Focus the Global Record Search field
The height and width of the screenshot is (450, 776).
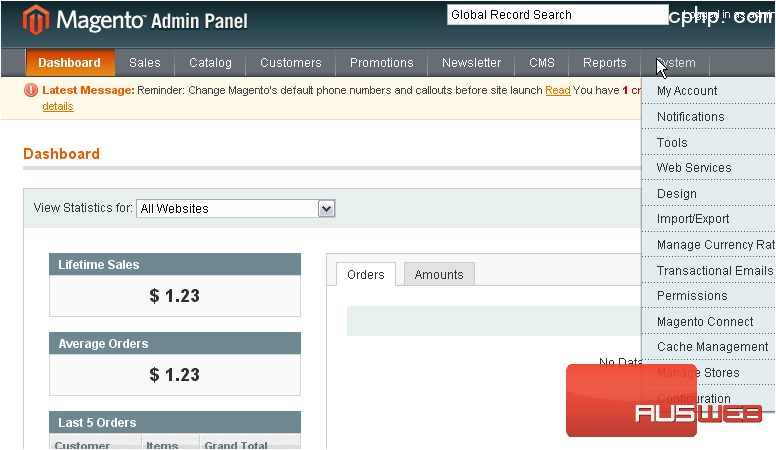point(558,15)
